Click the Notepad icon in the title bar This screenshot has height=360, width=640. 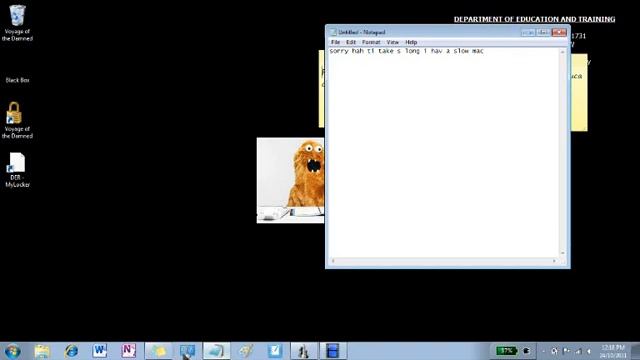point(333,32)
